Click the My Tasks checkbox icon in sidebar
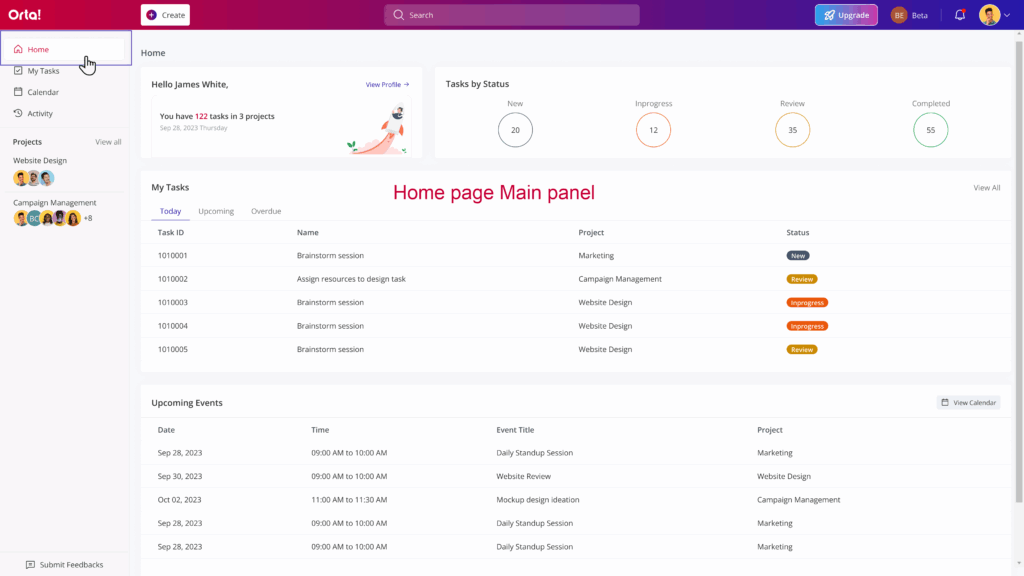Viewport: 1024px width, 576px height. (x=18, y=71)
